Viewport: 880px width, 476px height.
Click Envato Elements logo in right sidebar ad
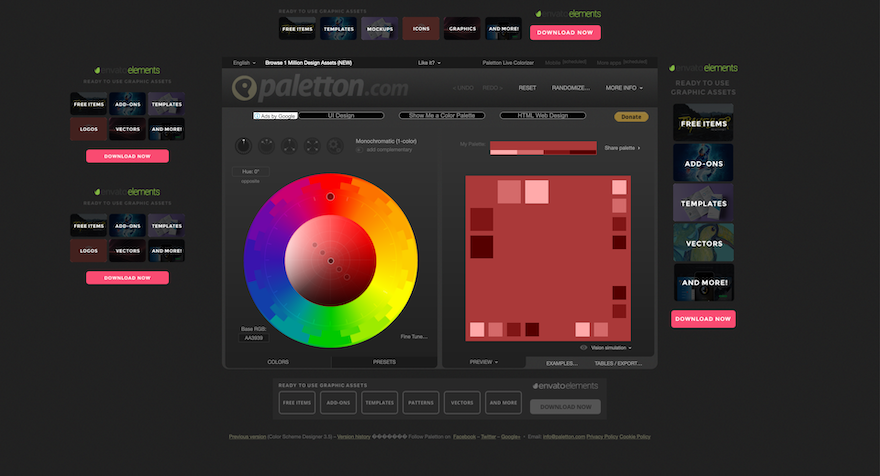703,68
